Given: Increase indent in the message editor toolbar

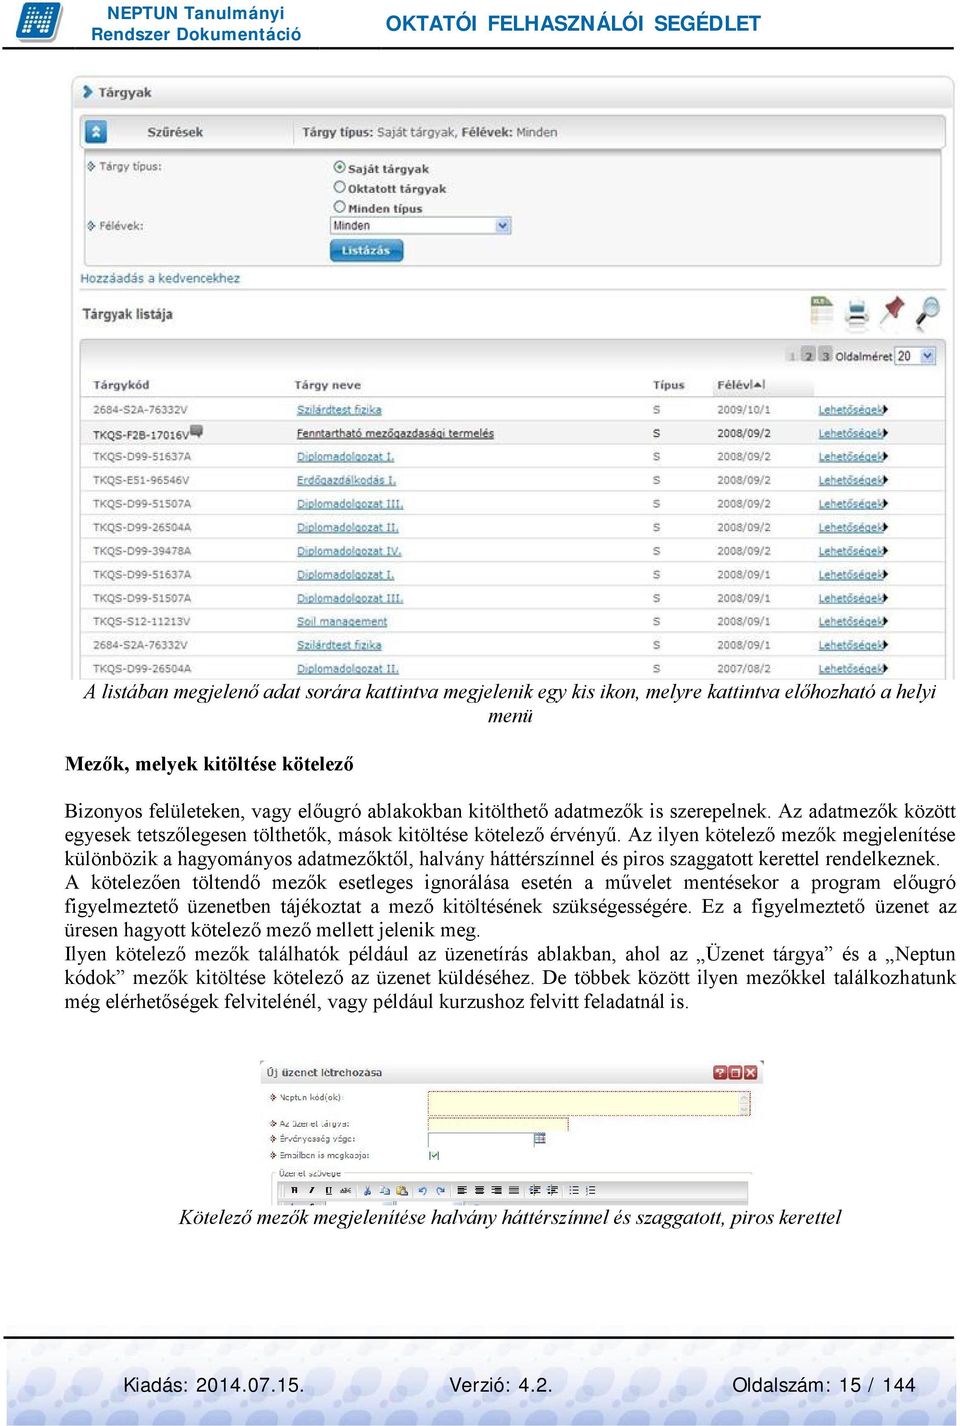Looking at the screenshot, I should pyautogui.click(x=552, y=1189).
